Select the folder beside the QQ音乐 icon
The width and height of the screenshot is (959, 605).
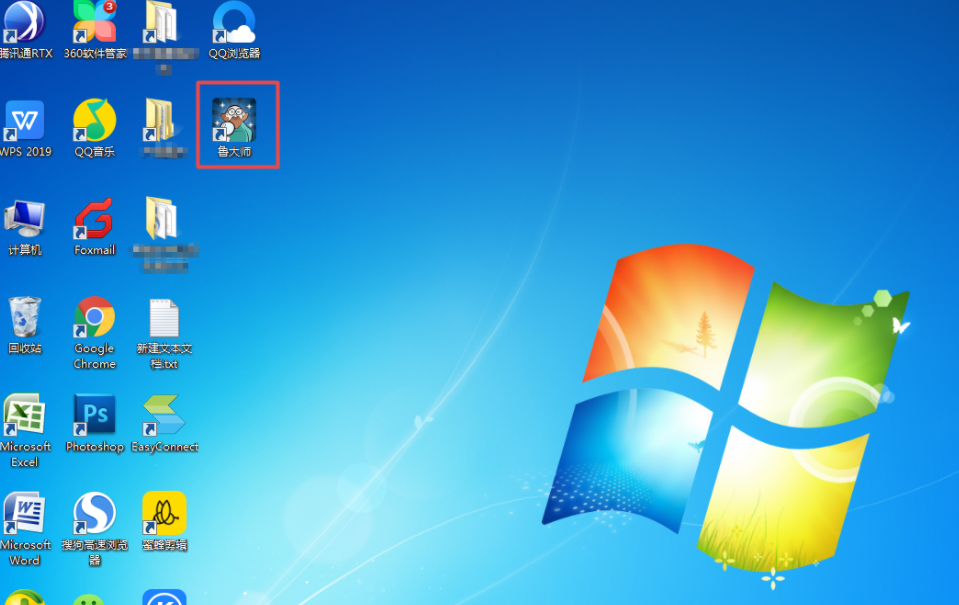click(x=164, y=128)
